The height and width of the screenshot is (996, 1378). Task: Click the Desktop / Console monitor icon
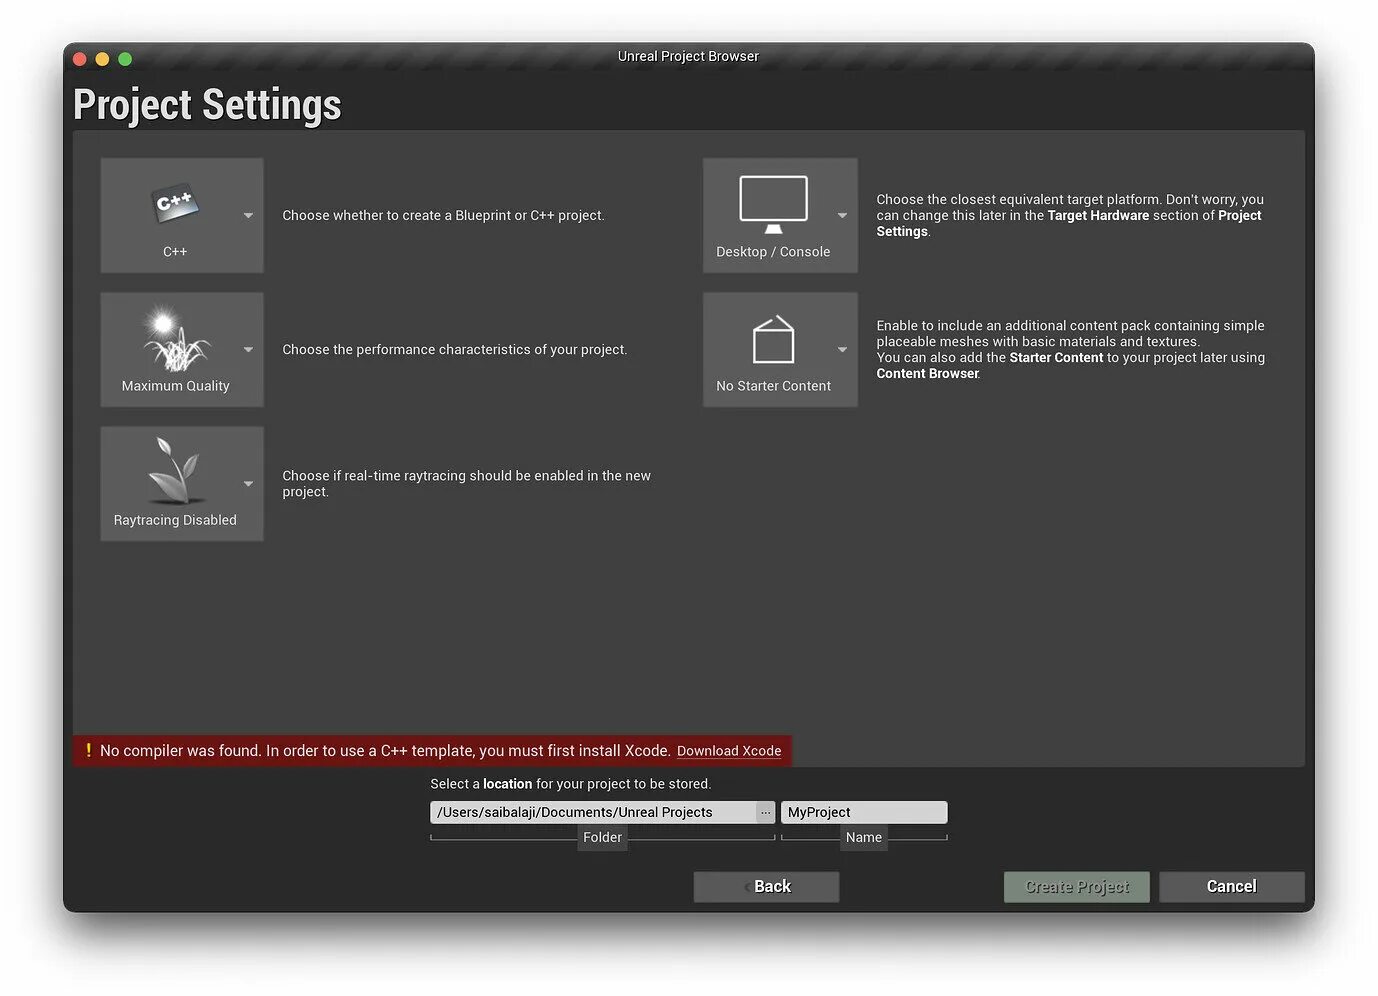coord(773,204)
